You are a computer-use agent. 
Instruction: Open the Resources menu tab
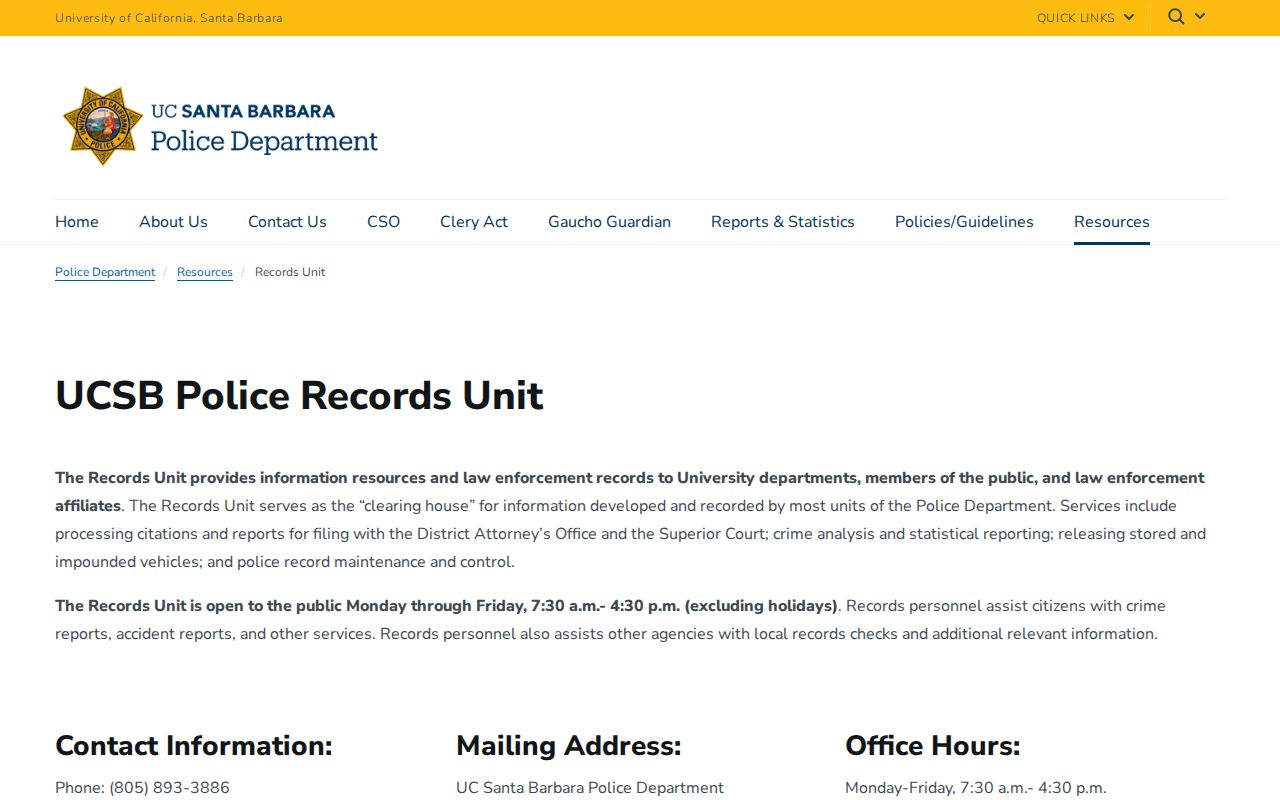click(x=1112, y=222)
